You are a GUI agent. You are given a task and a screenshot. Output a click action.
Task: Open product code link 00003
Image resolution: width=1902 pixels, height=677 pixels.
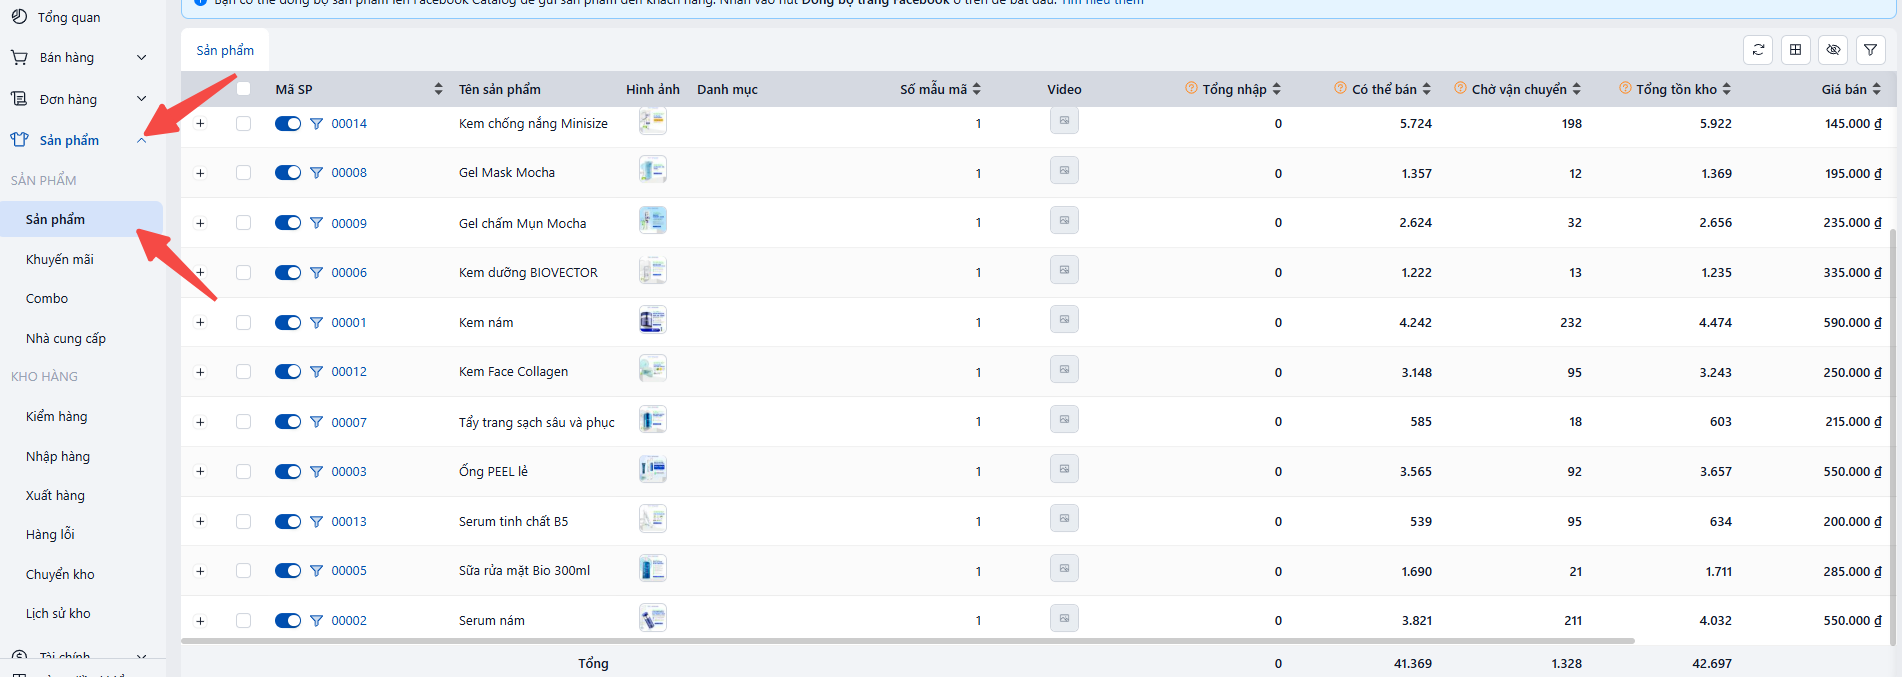point(349,472)
